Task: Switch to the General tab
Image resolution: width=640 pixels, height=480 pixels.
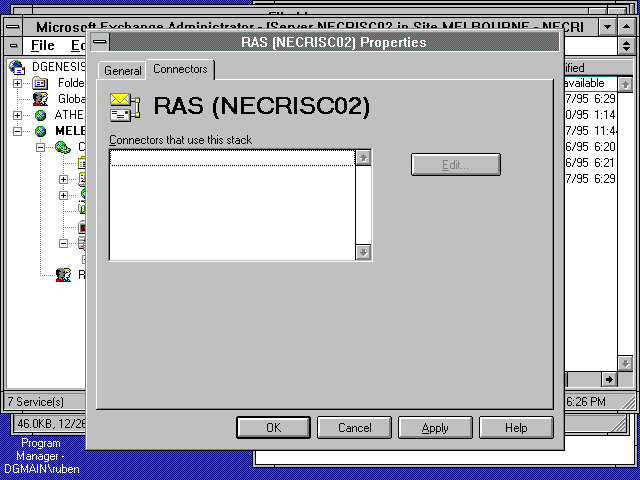Action: 122,71
